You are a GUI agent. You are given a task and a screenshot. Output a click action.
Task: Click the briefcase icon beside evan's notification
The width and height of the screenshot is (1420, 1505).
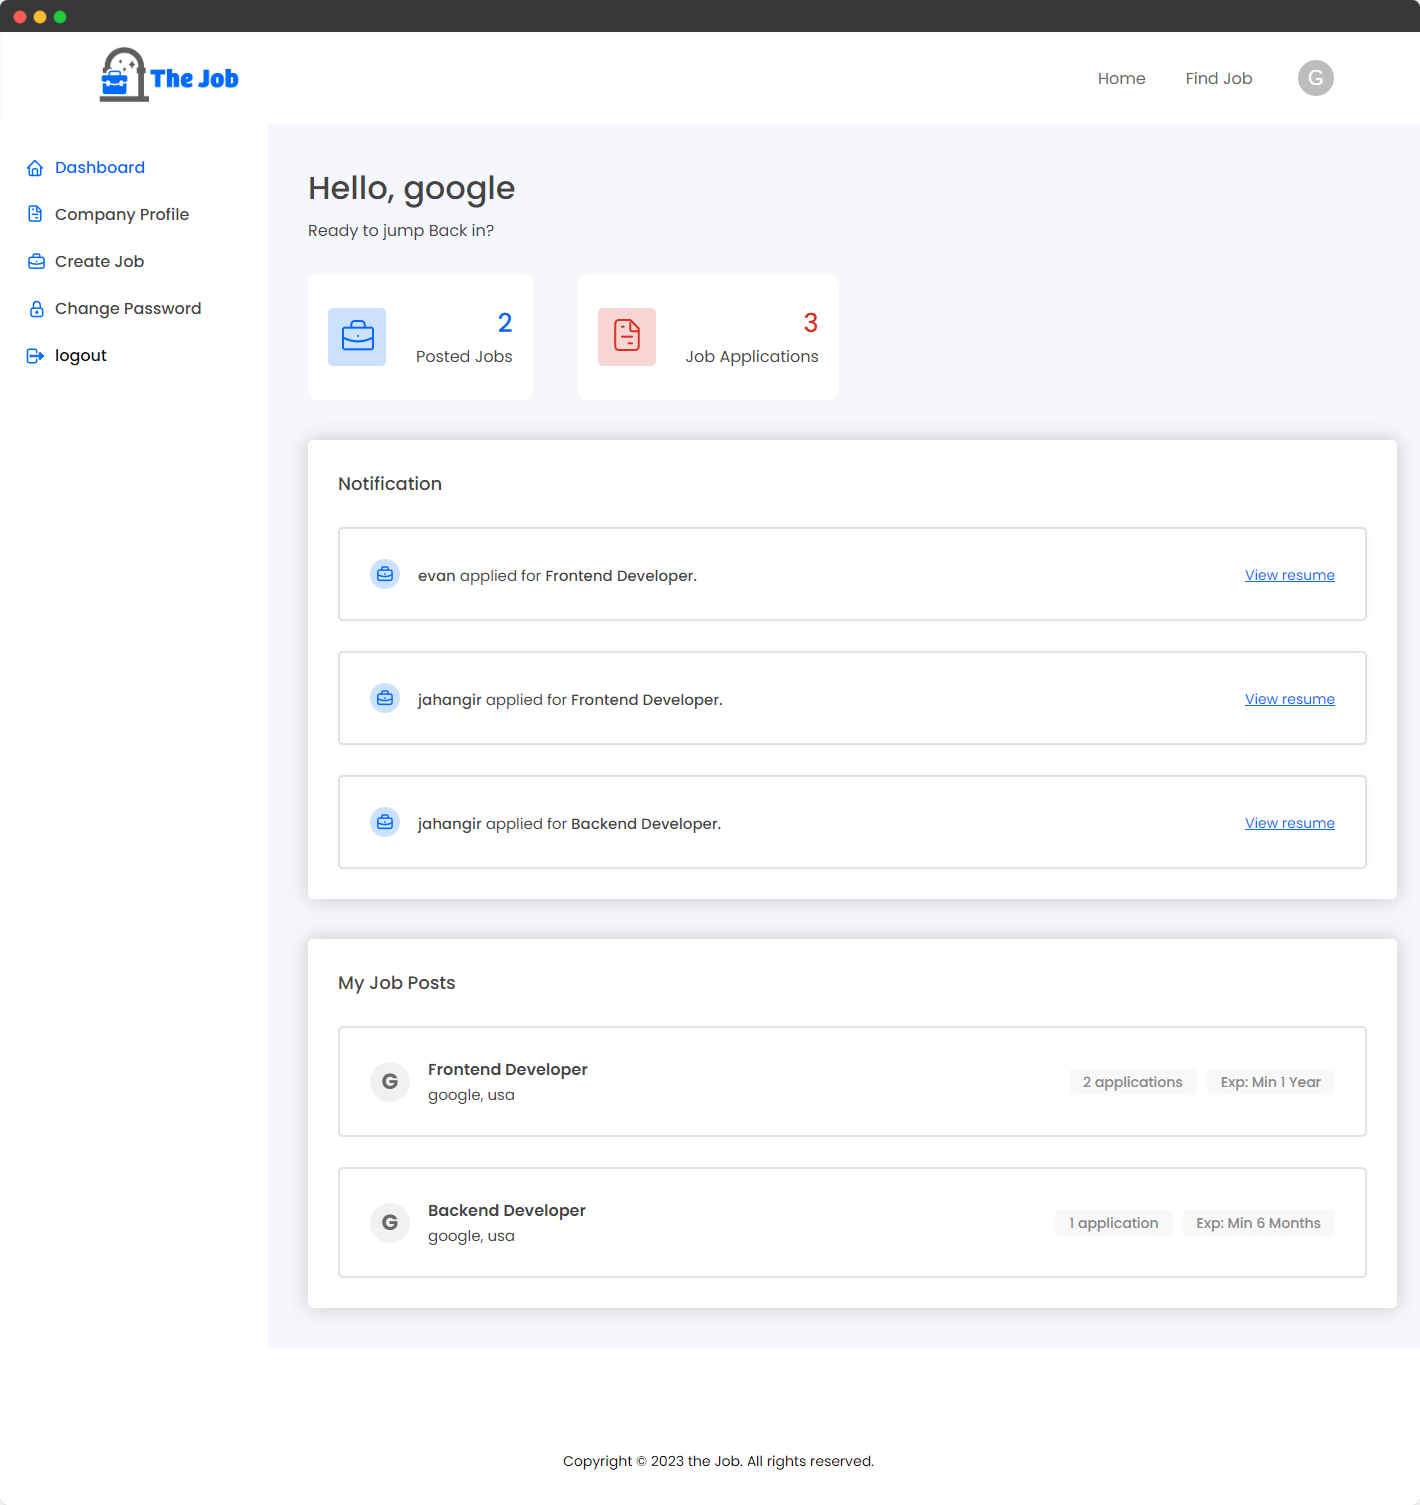tap(385, 574)
